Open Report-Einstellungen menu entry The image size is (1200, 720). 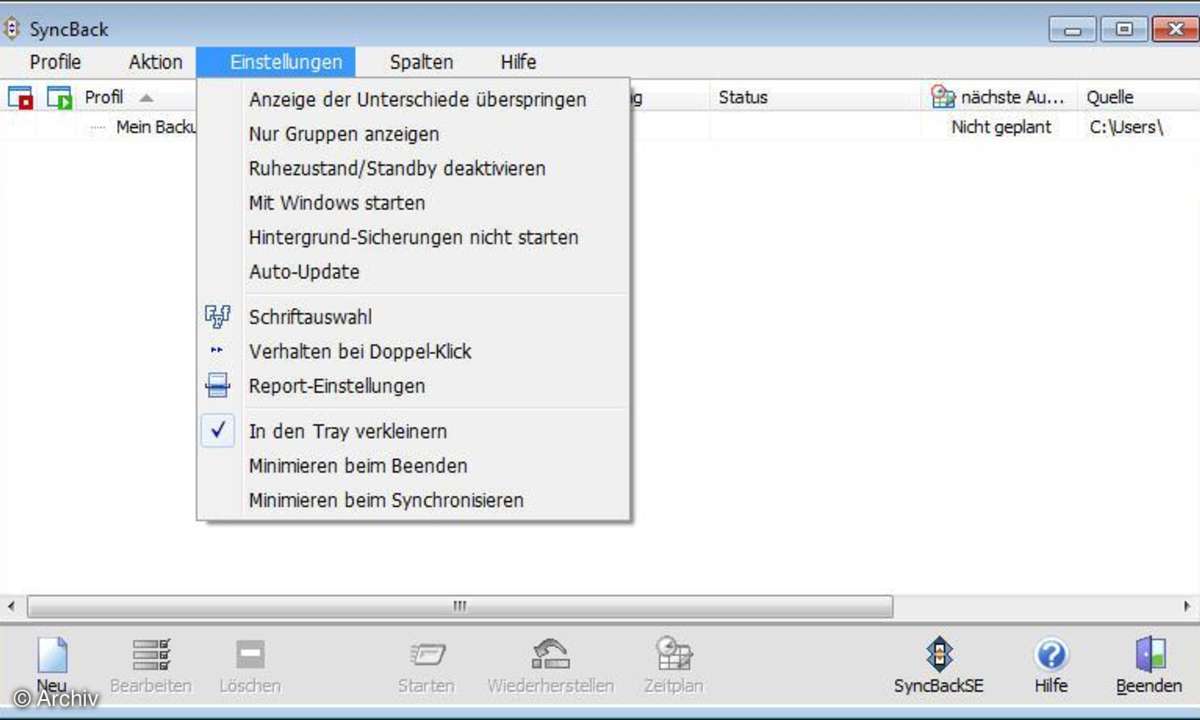pos(414,386)
